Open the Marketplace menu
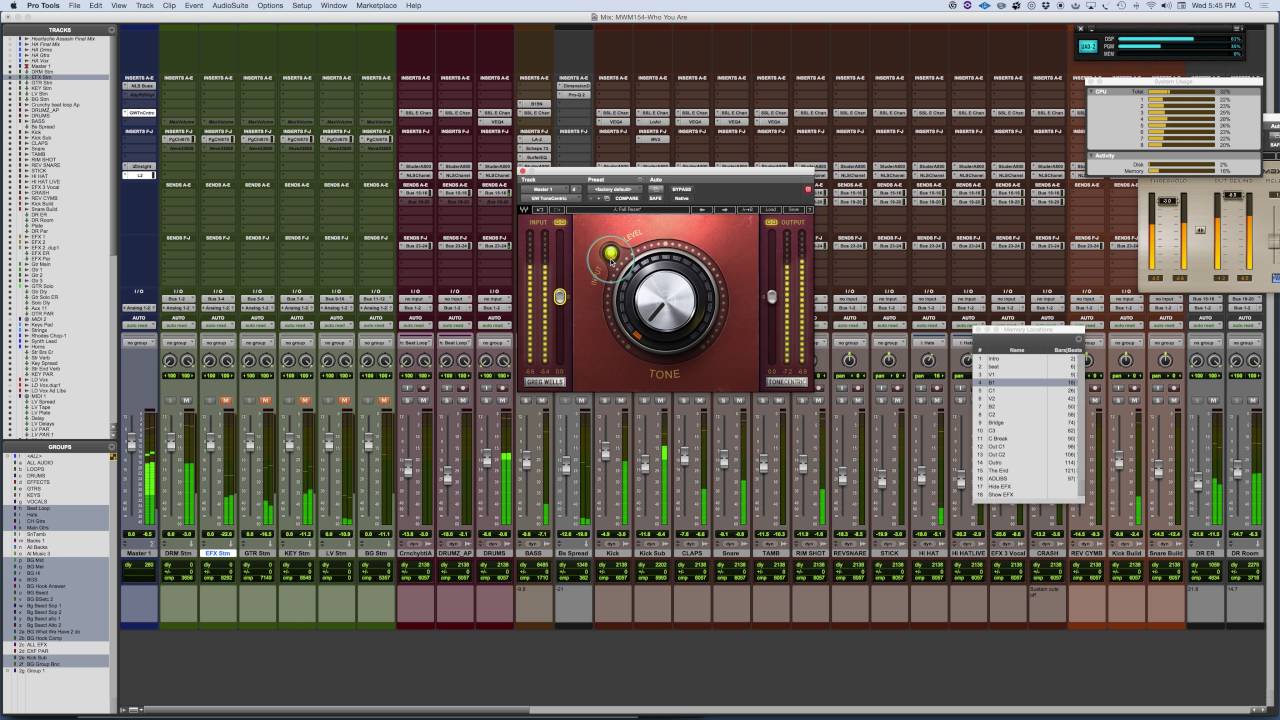 pyautogui.click(x=376, y=6)
